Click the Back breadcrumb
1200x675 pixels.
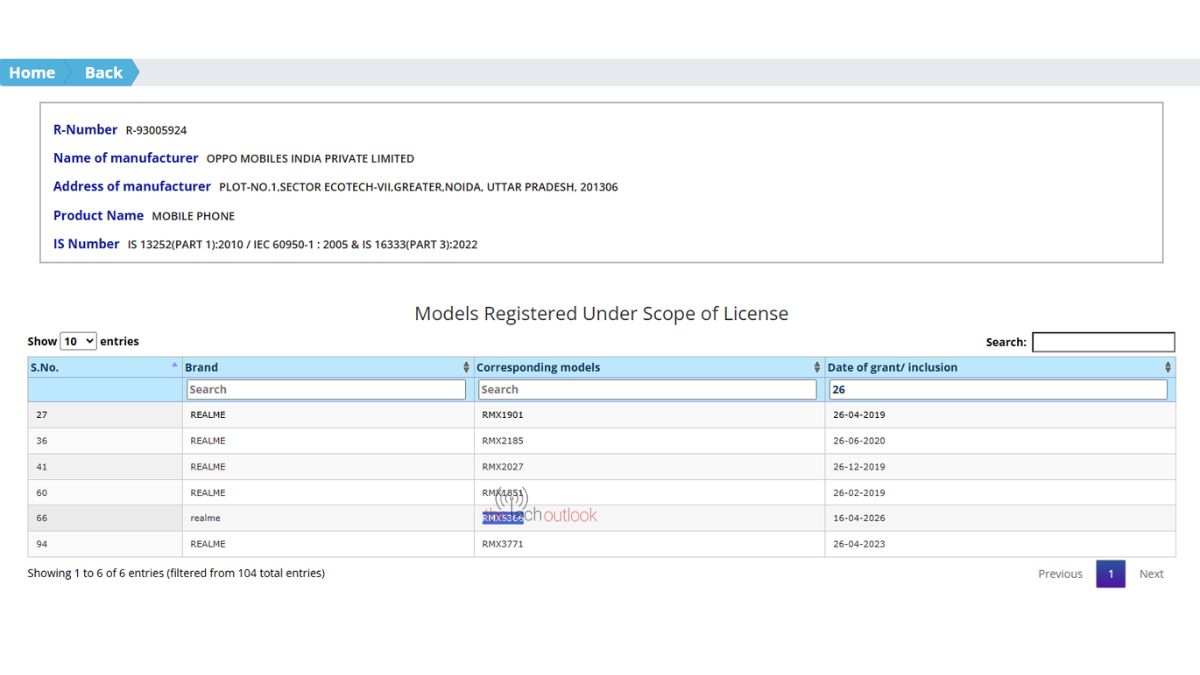(103, 72)
